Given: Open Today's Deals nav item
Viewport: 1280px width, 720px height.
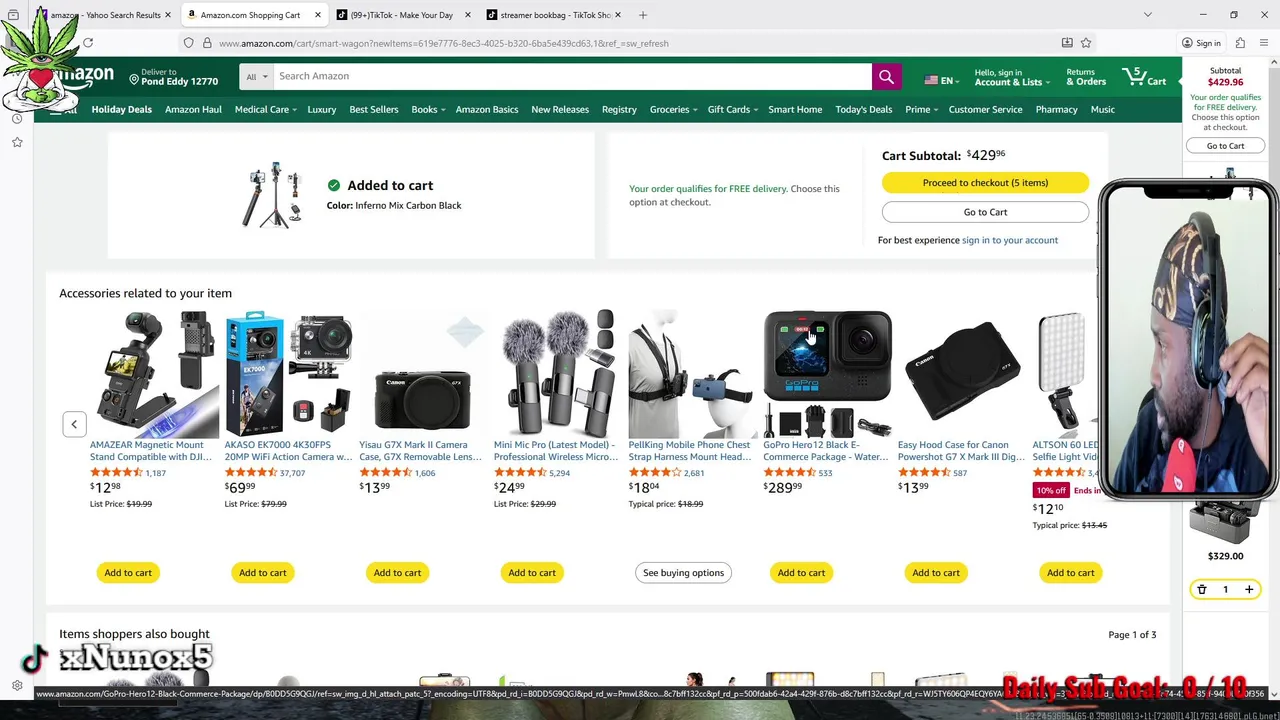Looking at the screenshot, I should click(864, 109).
